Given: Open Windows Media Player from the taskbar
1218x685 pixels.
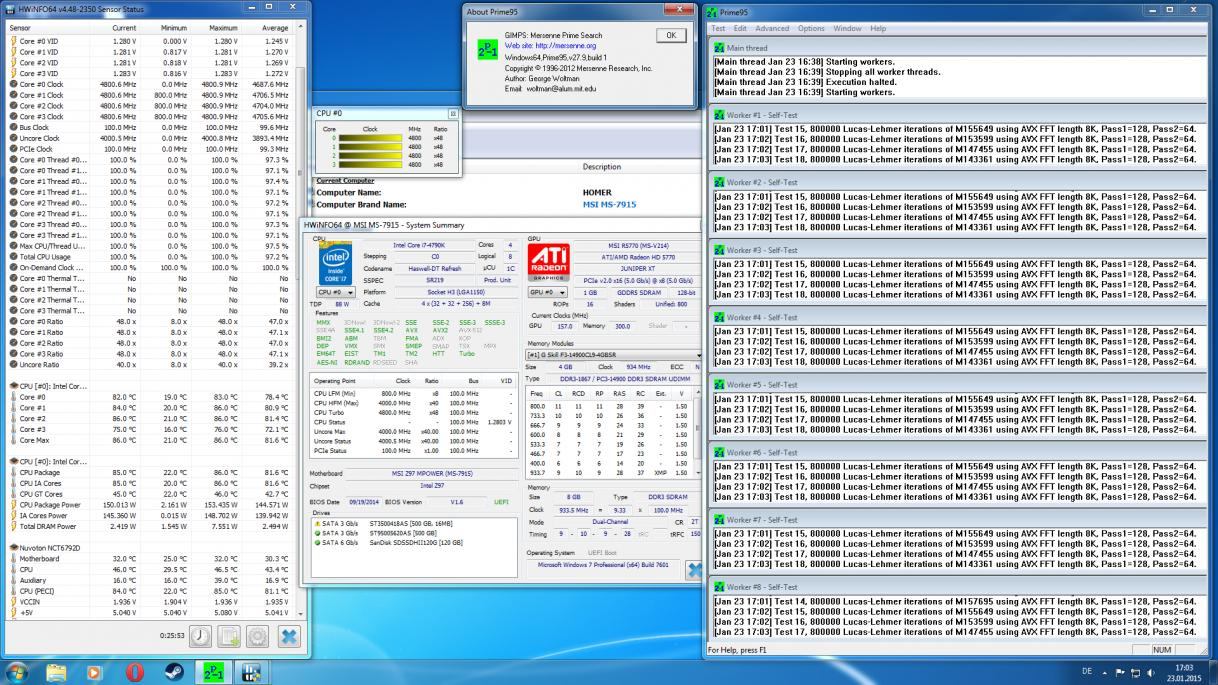Looking at the screenshot, I should pos(95,672).
